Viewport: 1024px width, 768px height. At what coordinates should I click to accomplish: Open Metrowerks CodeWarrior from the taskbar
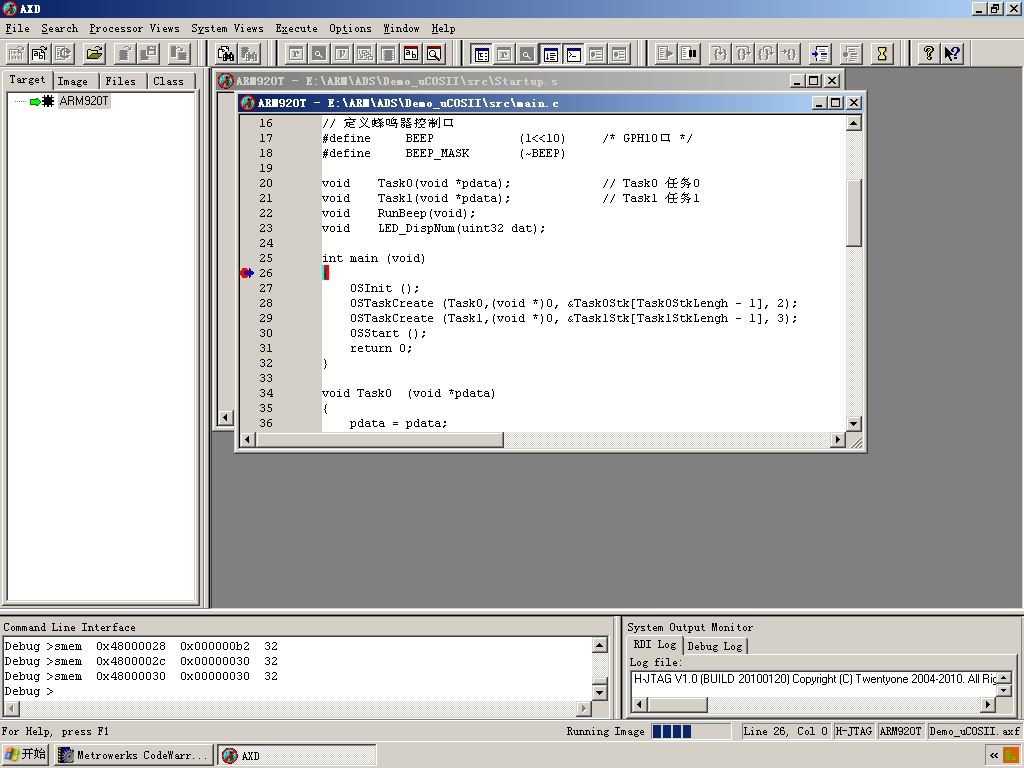coord(134,755)
